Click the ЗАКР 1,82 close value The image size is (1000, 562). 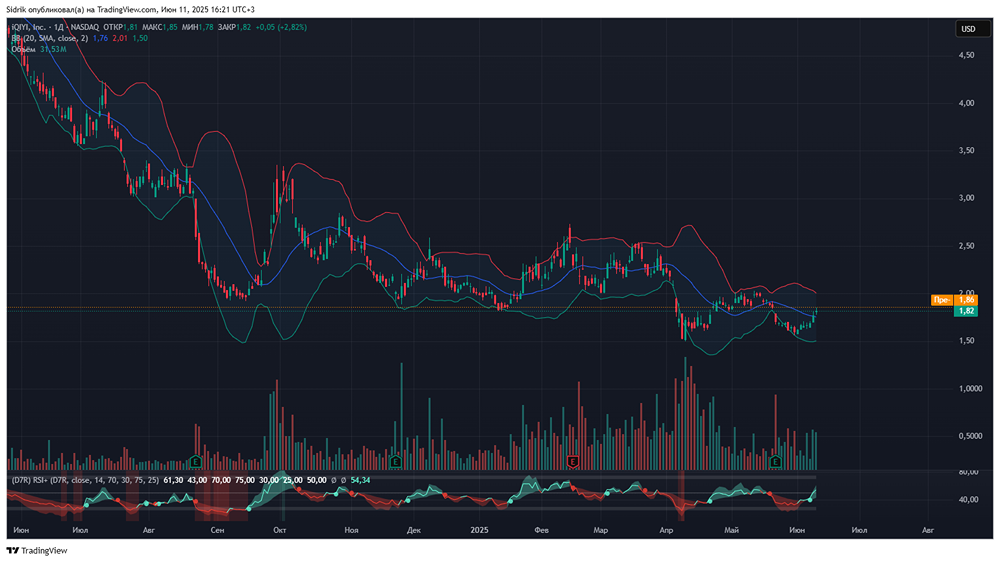[234, 27]
